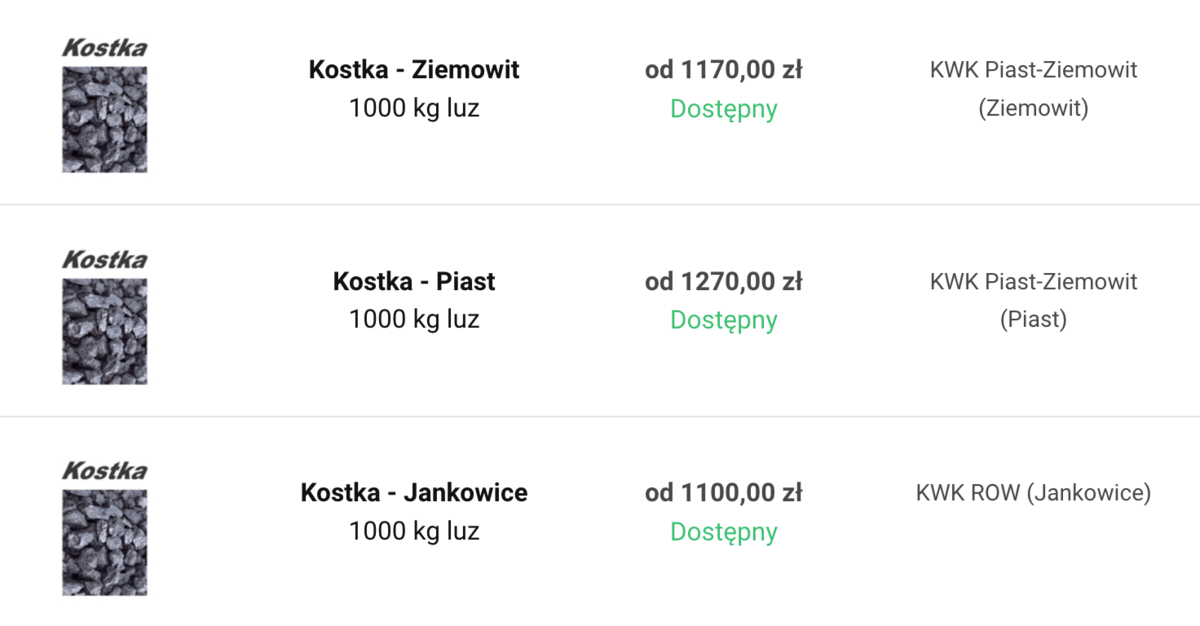Click the KWK Piast-Ziemowit (Ziemowit) mine label
Image resolution: width=1200 pixels, height=626 pixels.
point(1033,88)
